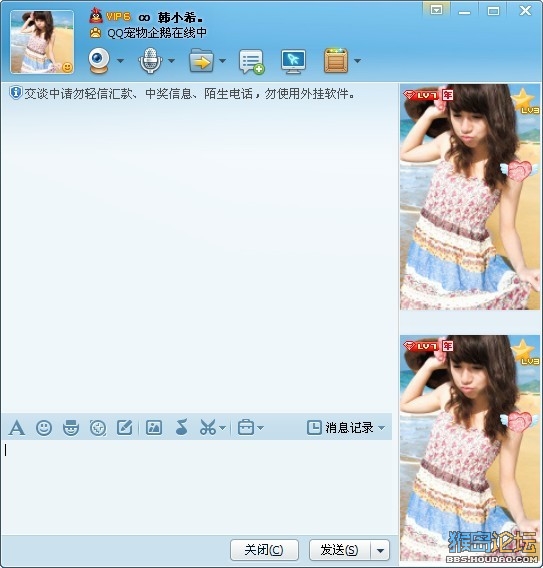Screen dimensions: 543x568
Task: Open the applications box icon
Action: [x=335, y=60]
